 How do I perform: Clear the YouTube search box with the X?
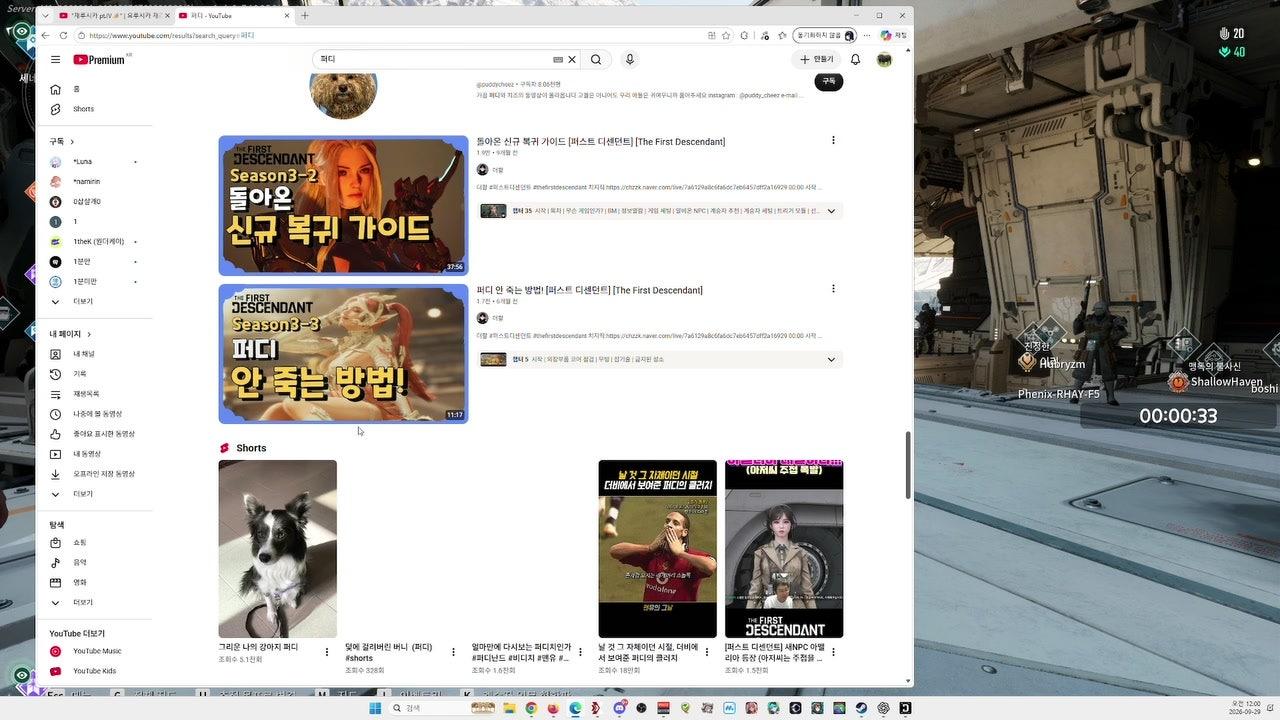(572, 60)
